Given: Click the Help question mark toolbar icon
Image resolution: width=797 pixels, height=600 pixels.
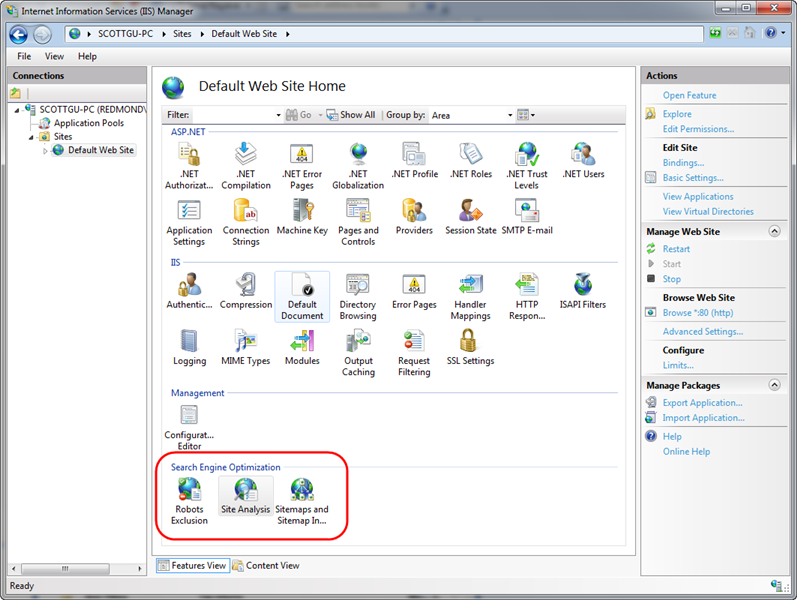Looking at the screenshot, I should 771,33.
